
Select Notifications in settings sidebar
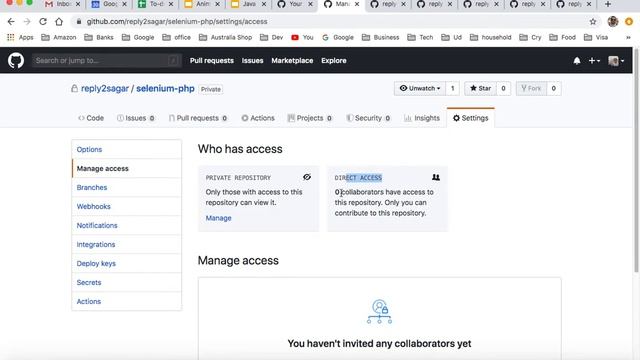(x=127, y=225)
